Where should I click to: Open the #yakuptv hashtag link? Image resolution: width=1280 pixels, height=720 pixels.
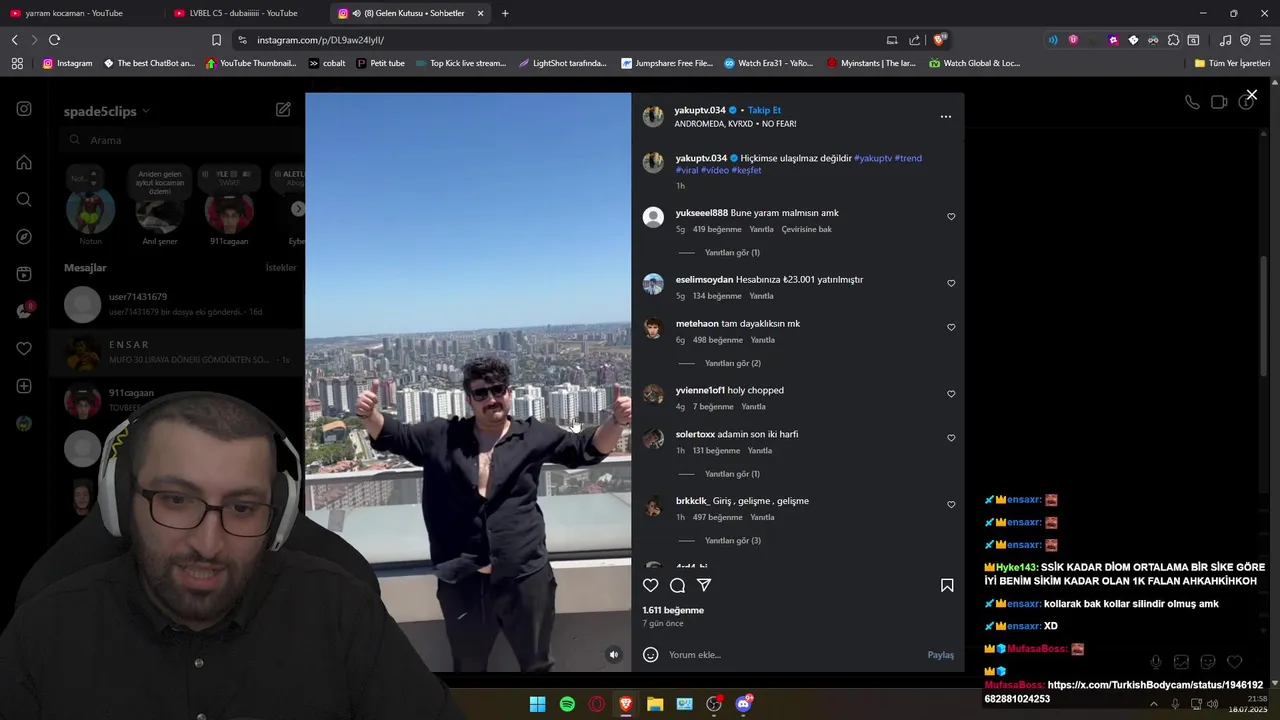click(872, 158)
